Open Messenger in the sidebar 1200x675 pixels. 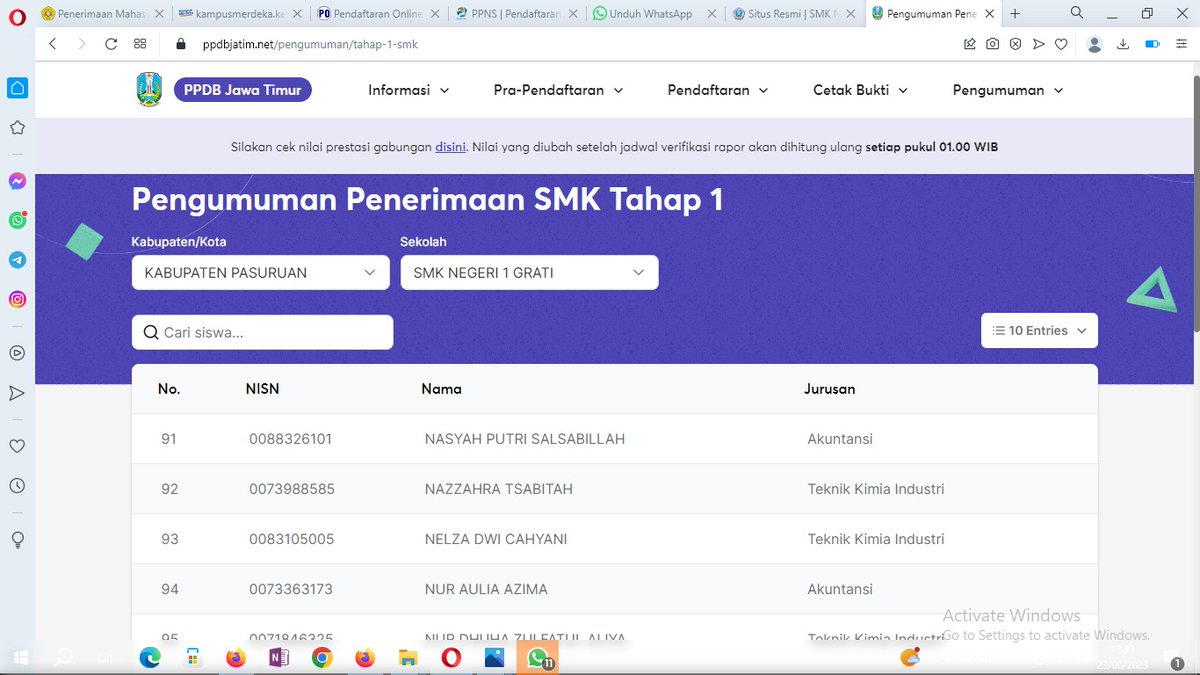coord(17,181)
